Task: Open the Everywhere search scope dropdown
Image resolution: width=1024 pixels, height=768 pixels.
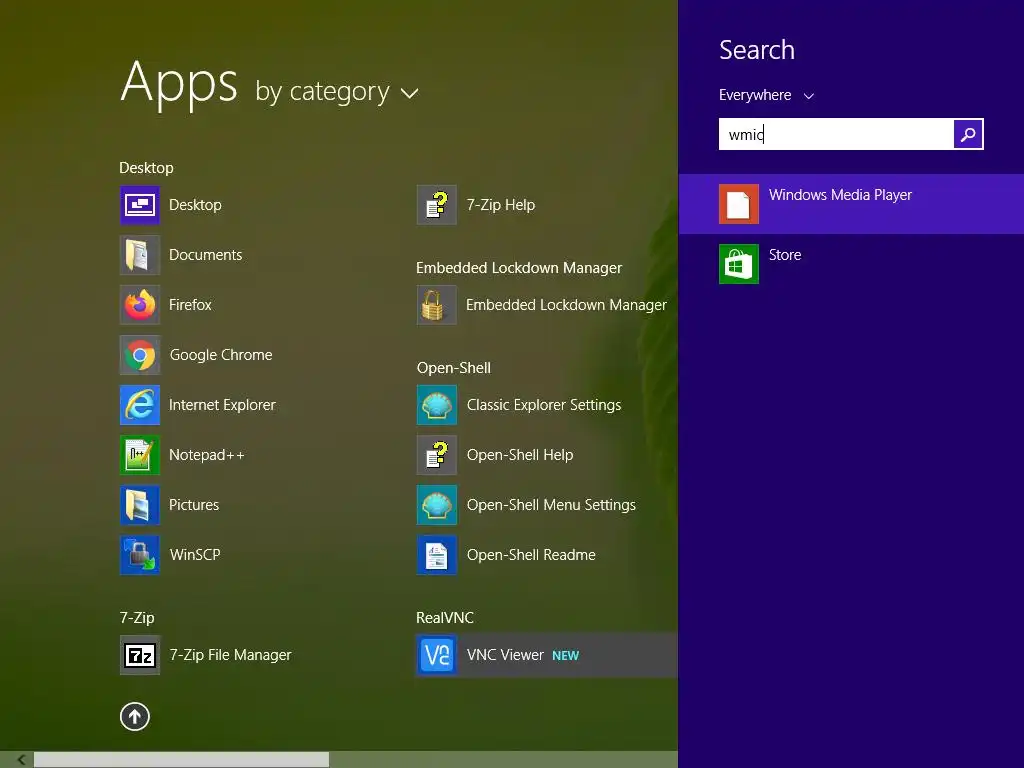Action: (767, 95)
